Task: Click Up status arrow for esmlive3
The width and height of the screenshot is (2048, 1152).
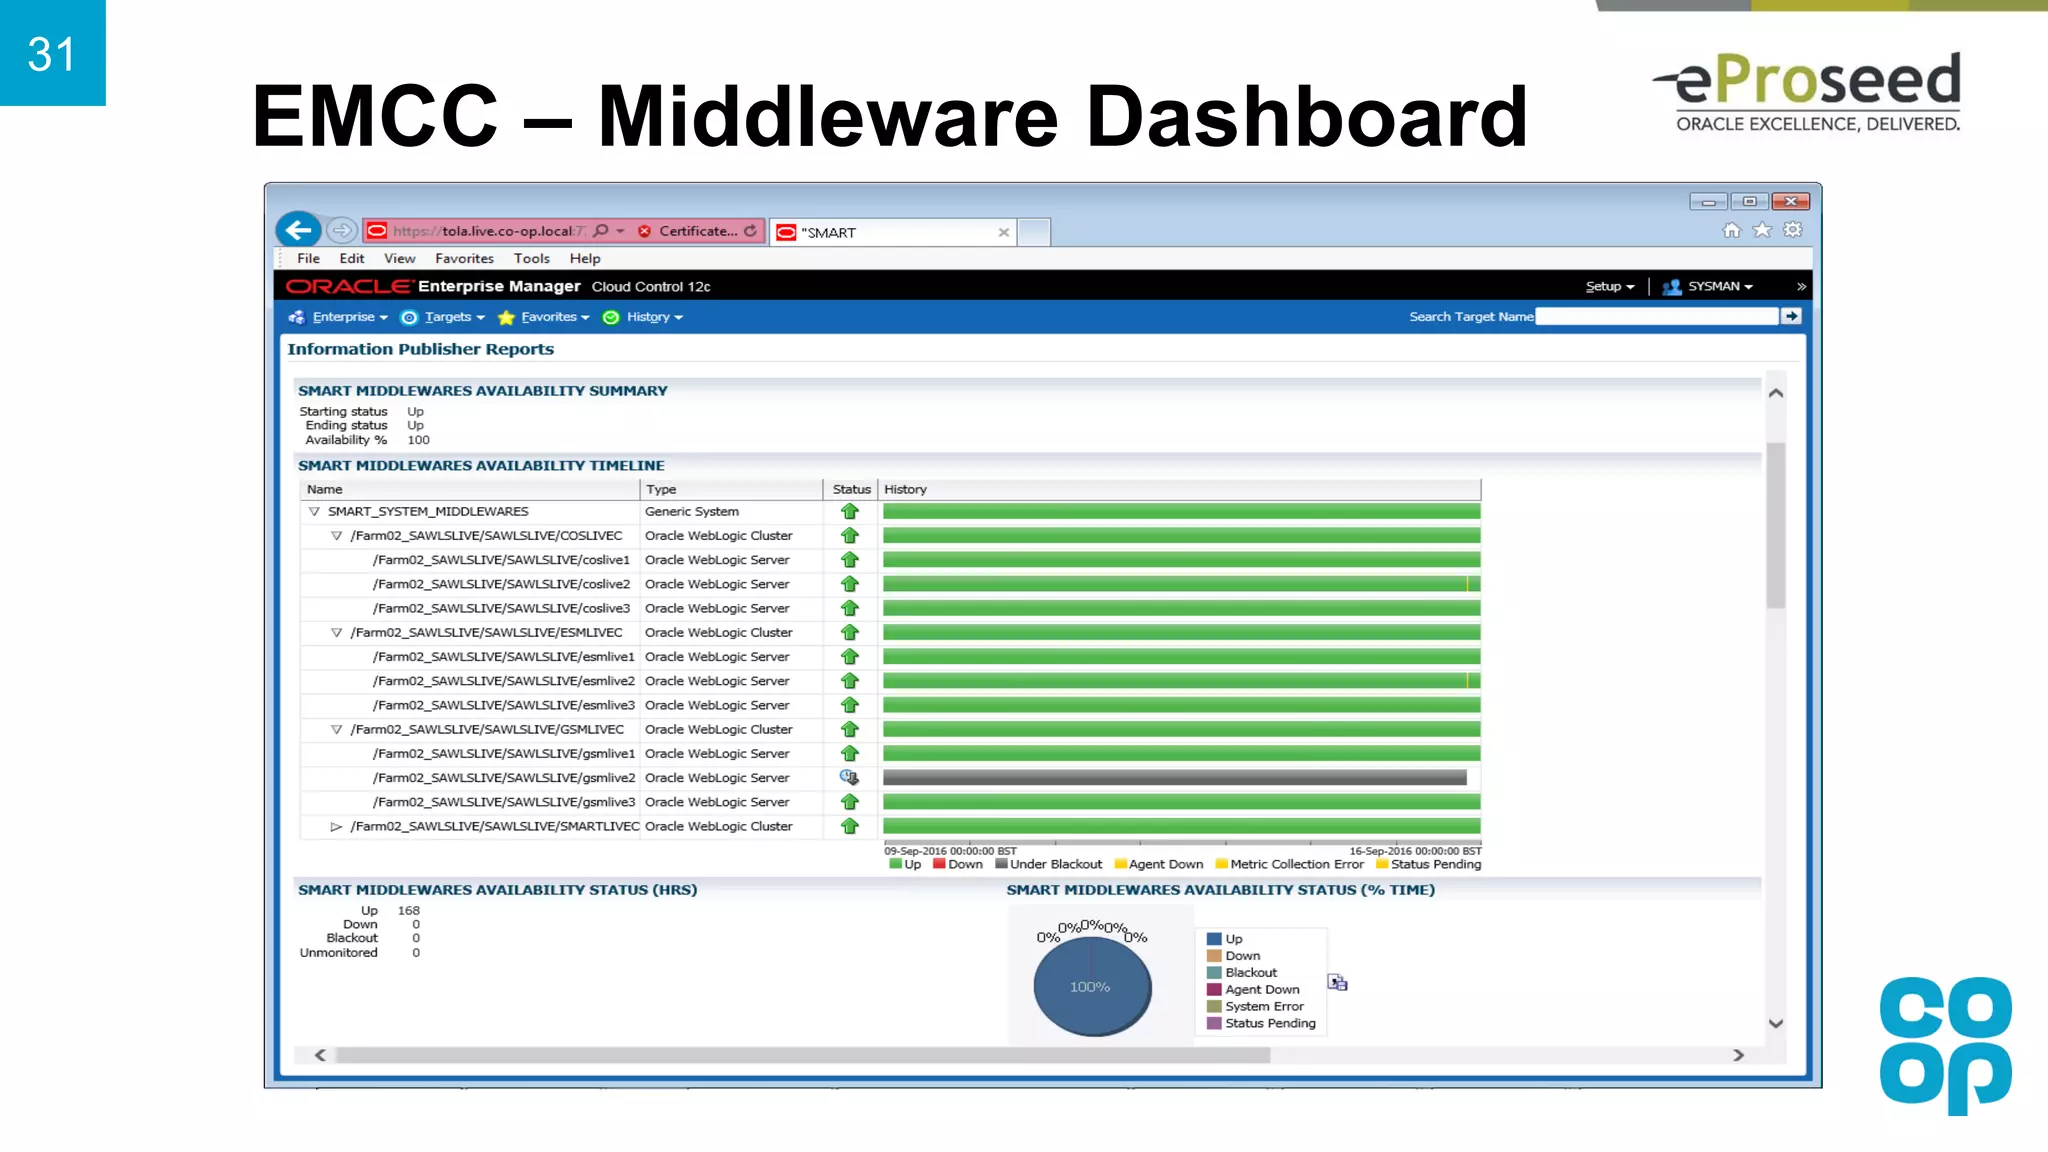Action: tap(850, 705)
